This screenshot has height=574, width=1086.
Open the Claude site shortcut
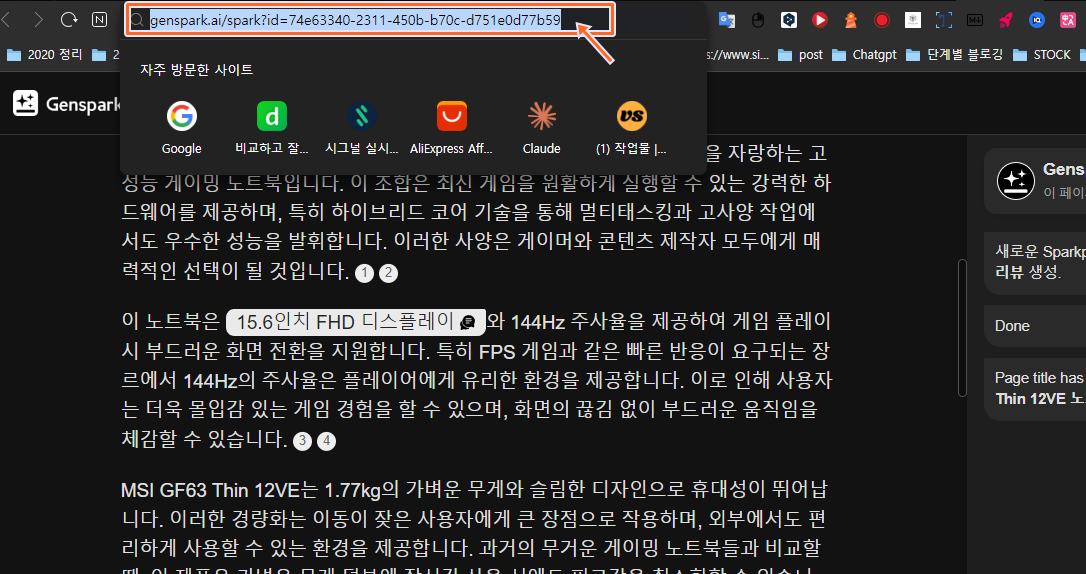(542, 128)
